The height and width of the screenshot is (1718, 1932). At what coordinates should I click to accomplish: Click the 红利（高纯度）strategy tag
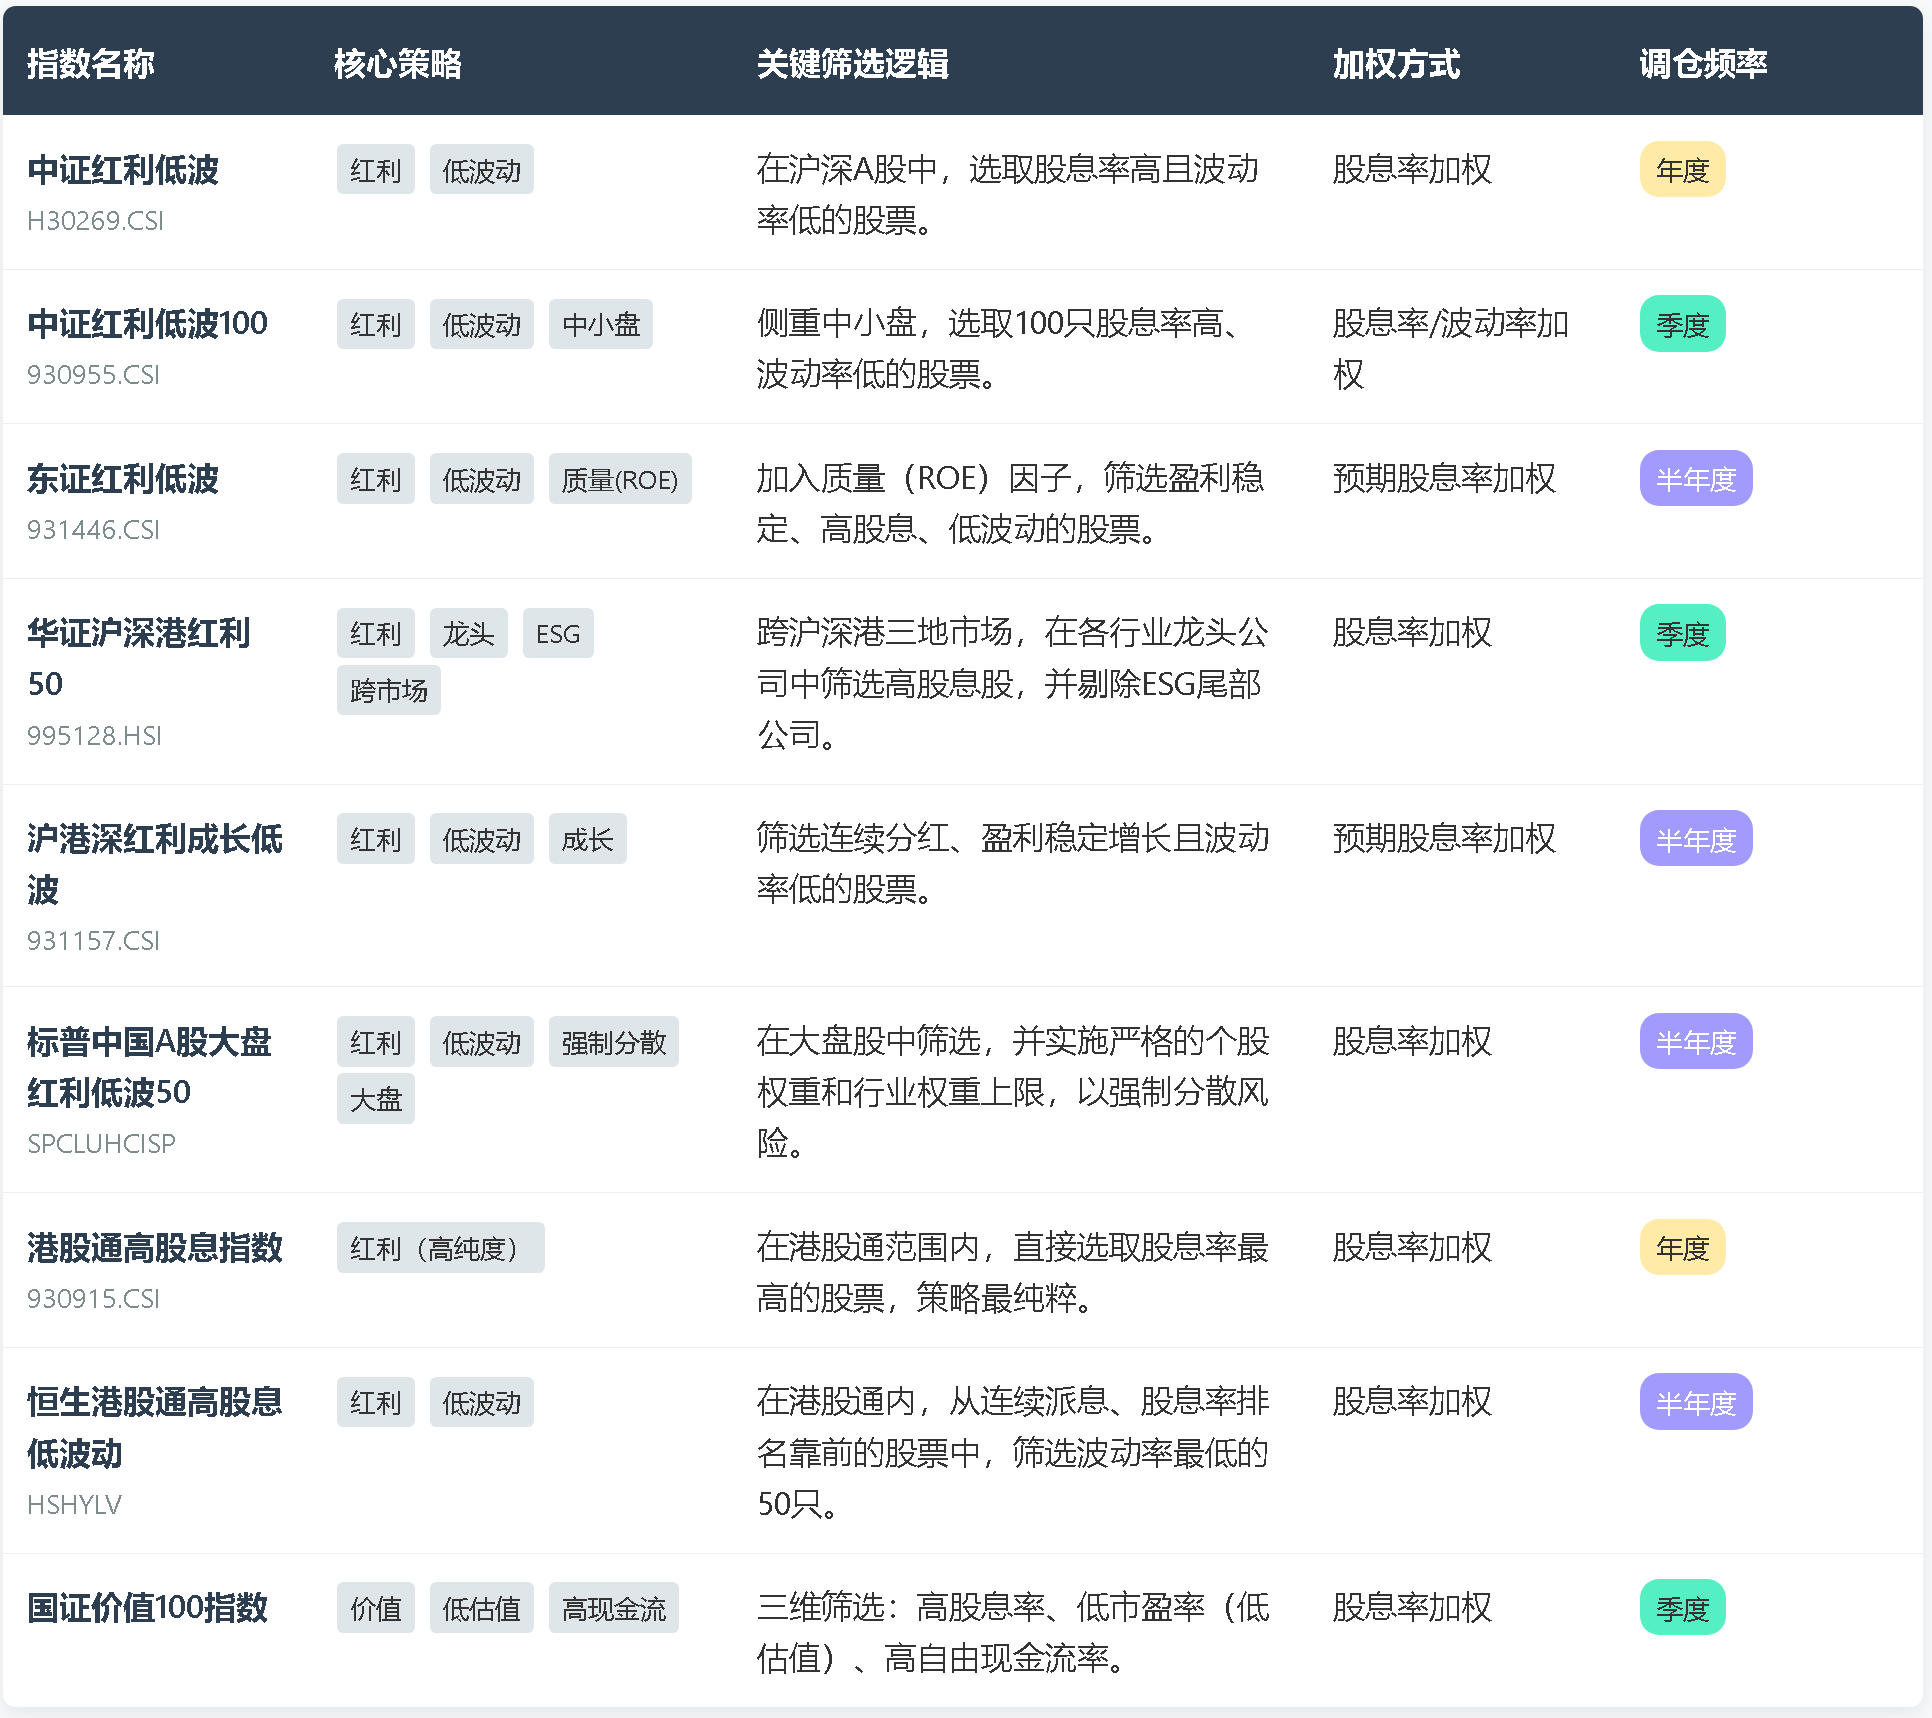pyautogui.click(x=440, y=1249)
